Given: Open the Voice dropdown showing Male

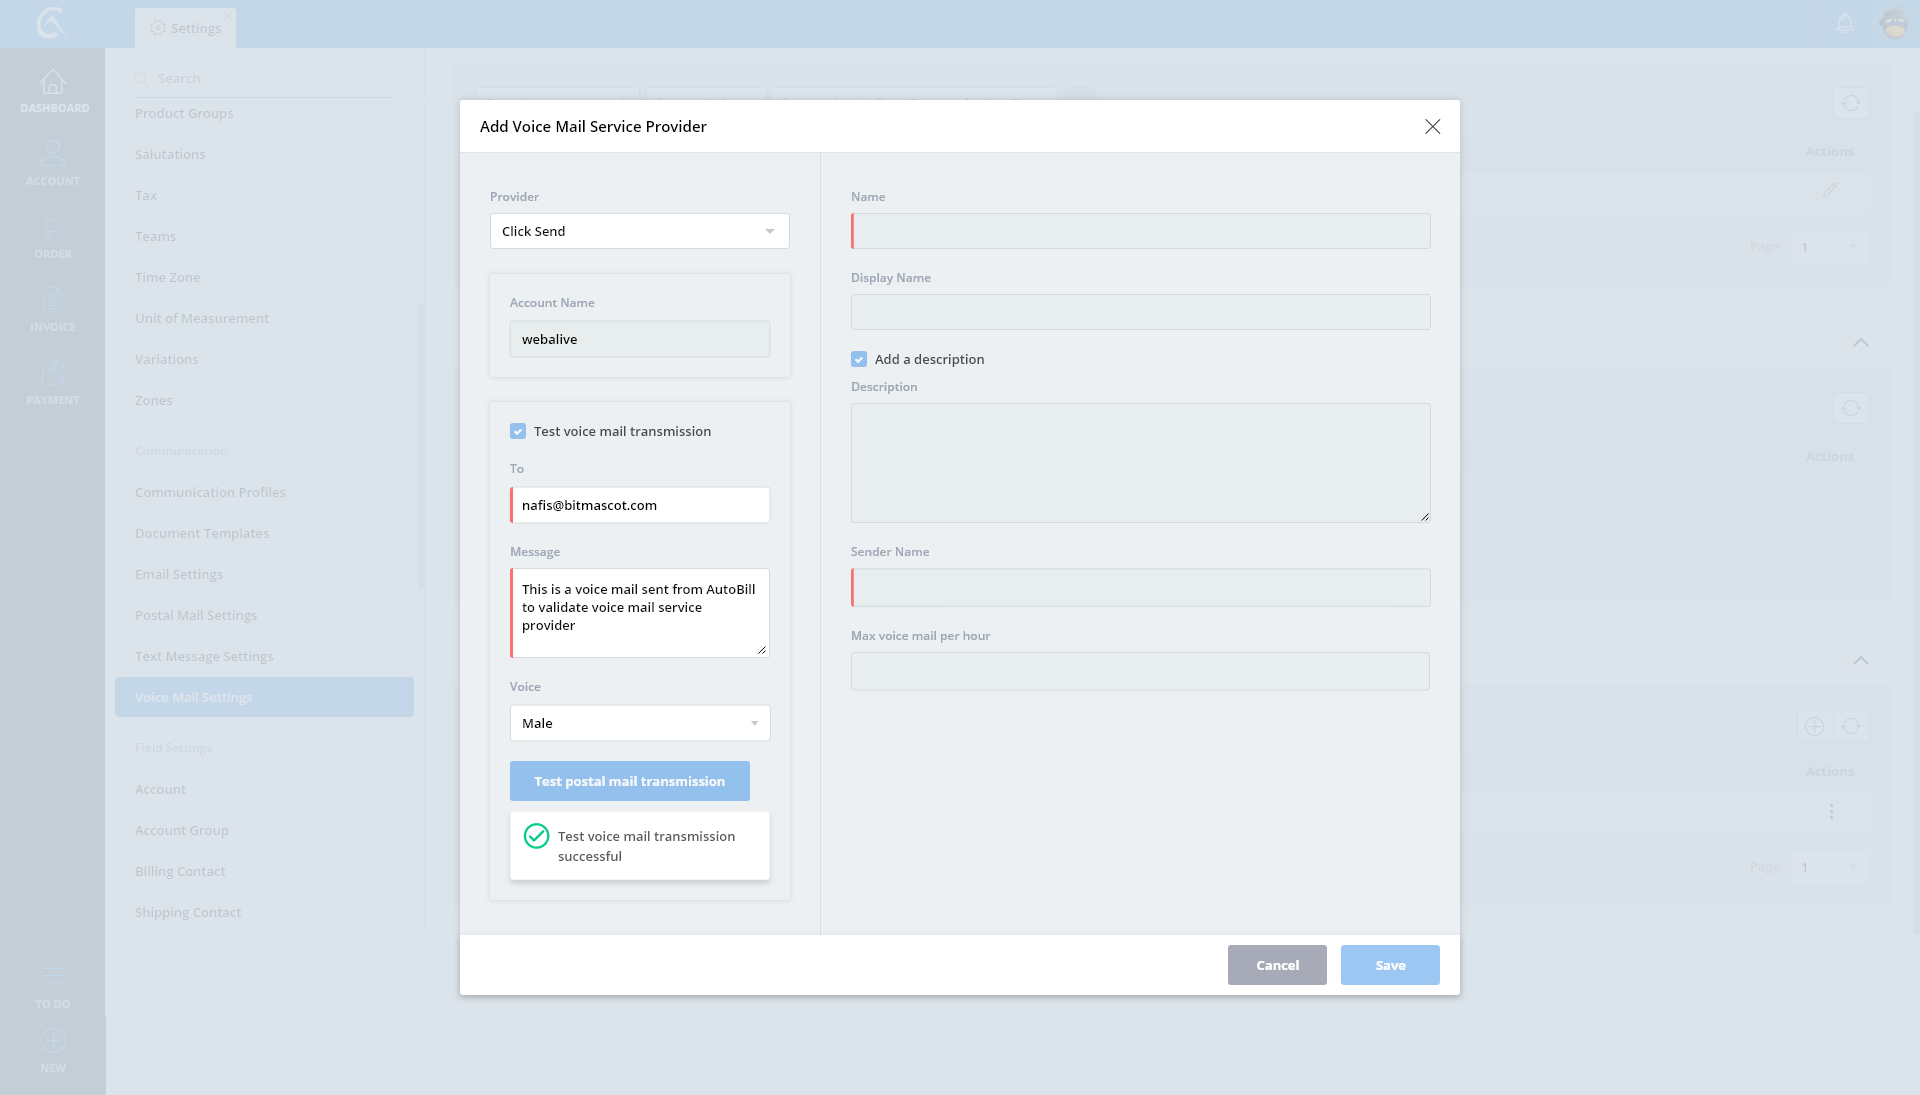Looking at the screenshot, I should tap(639, 723).
